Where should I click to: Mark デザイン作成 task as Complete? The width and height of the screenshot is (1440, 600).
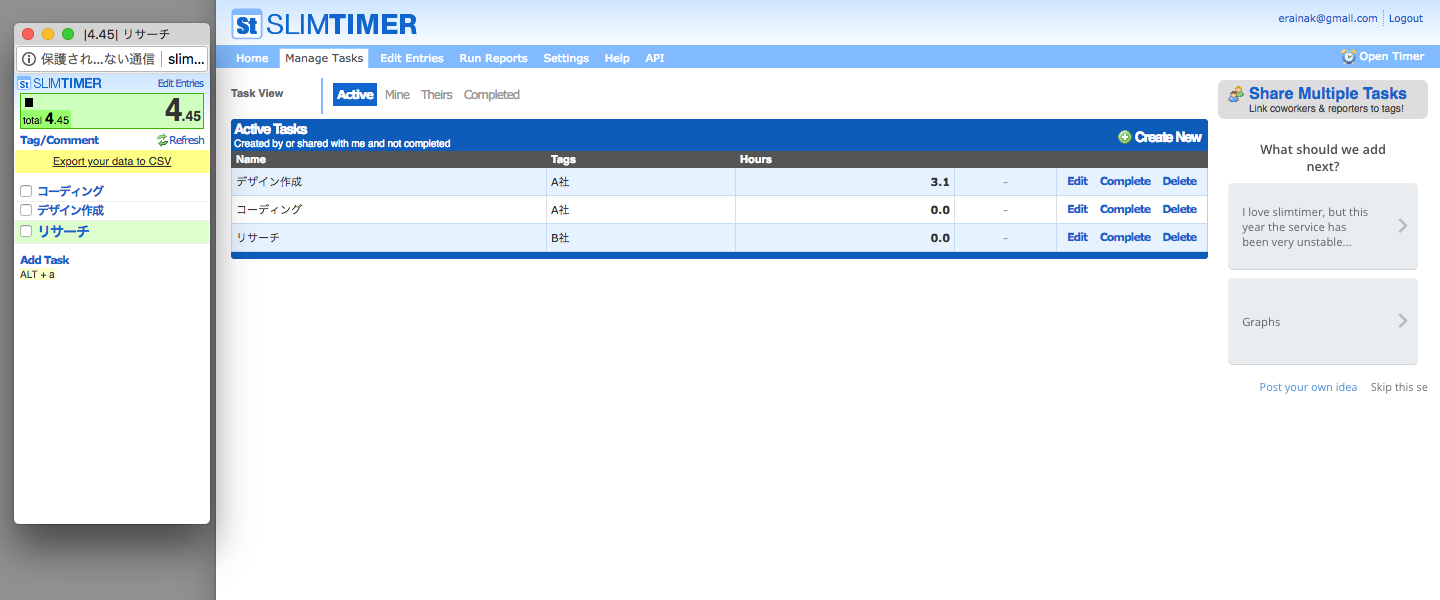pos(1125,181)
